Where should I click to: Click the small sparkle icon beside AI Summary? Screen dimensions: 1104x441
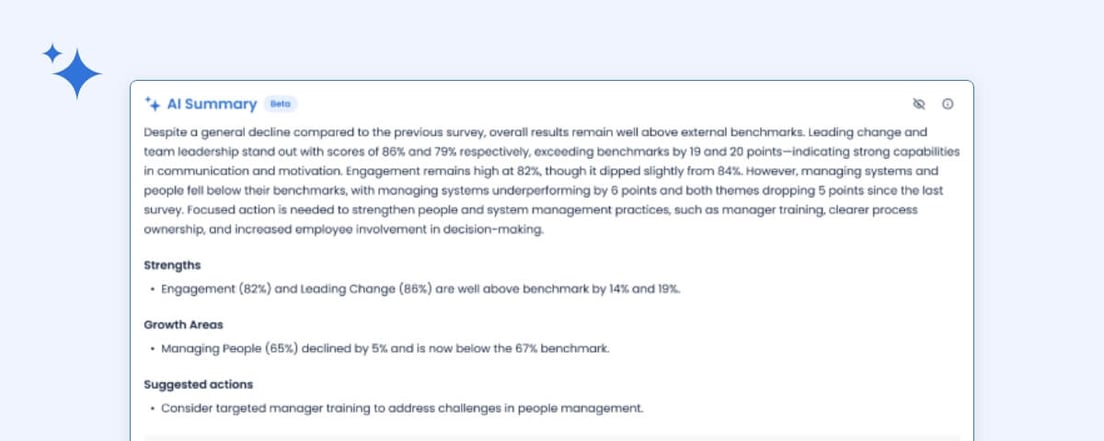(x=153, y=104)
